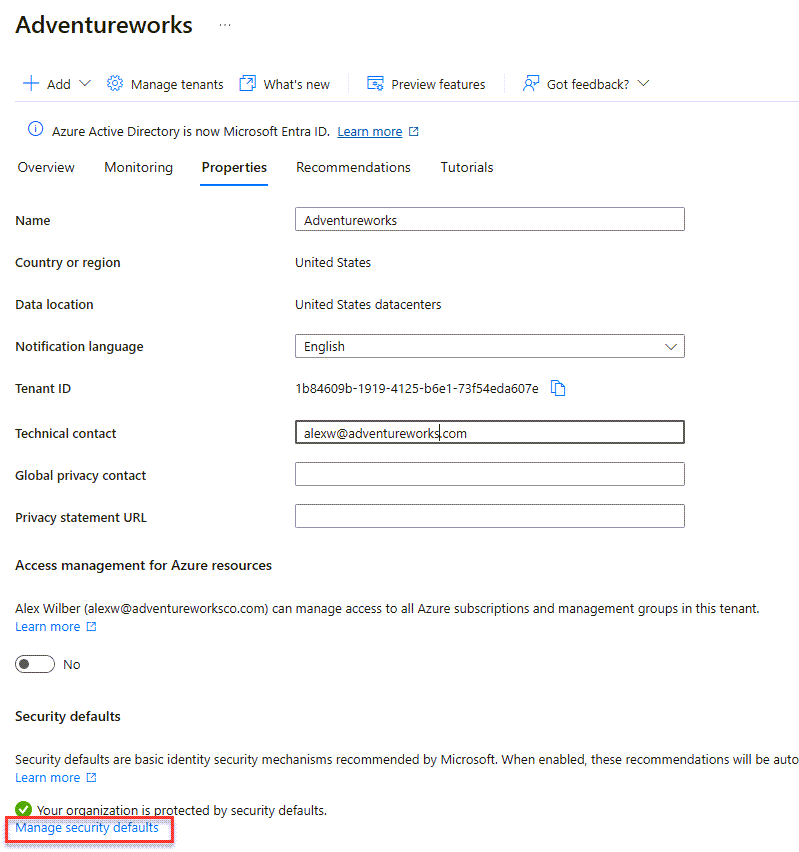Switch to the Overview tab
The height and width of the screenshot is (852, 799).
point(46,167)
